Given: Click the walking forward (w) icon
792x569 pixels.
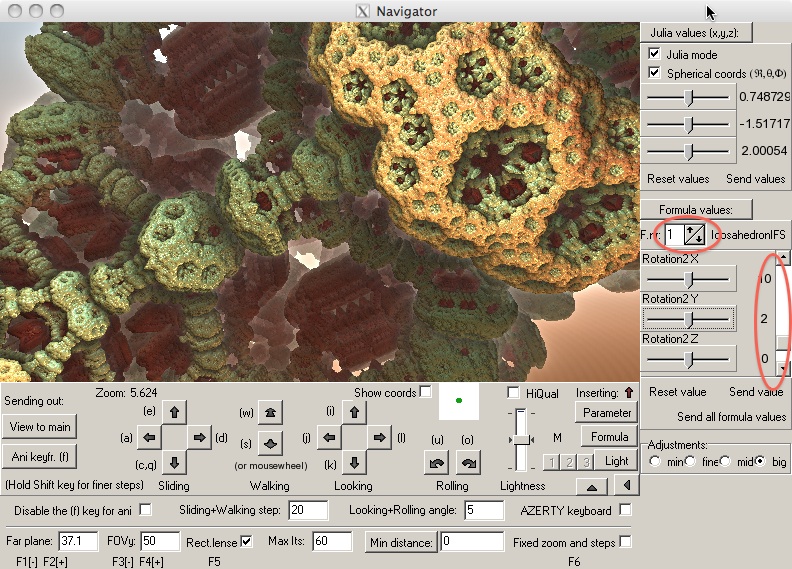Looking at the screenshot, I should (270, 412).
